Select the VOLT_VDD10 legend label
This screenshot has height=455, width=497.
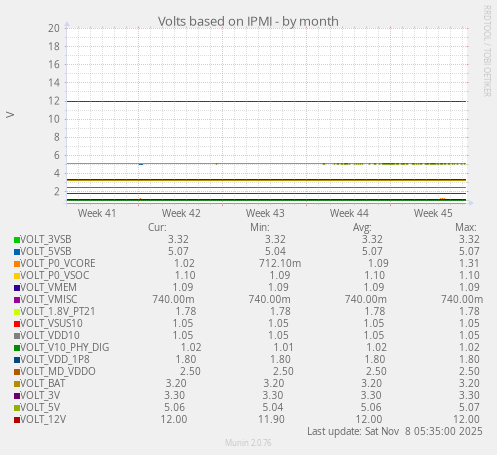(x=50, y=336)
